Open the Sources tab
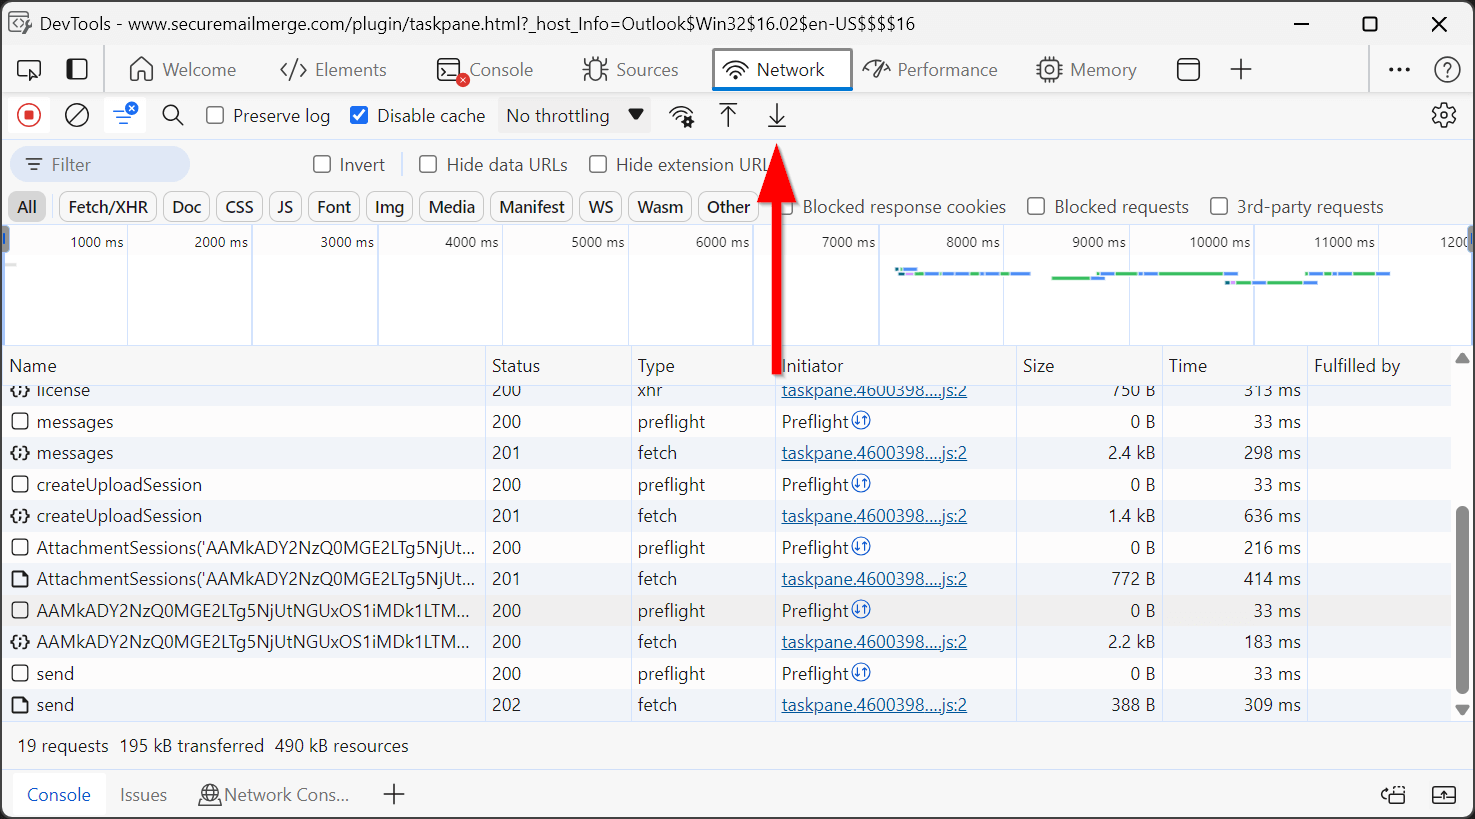The height and width of the screenshot is (819, 1475). click(631, 70)
